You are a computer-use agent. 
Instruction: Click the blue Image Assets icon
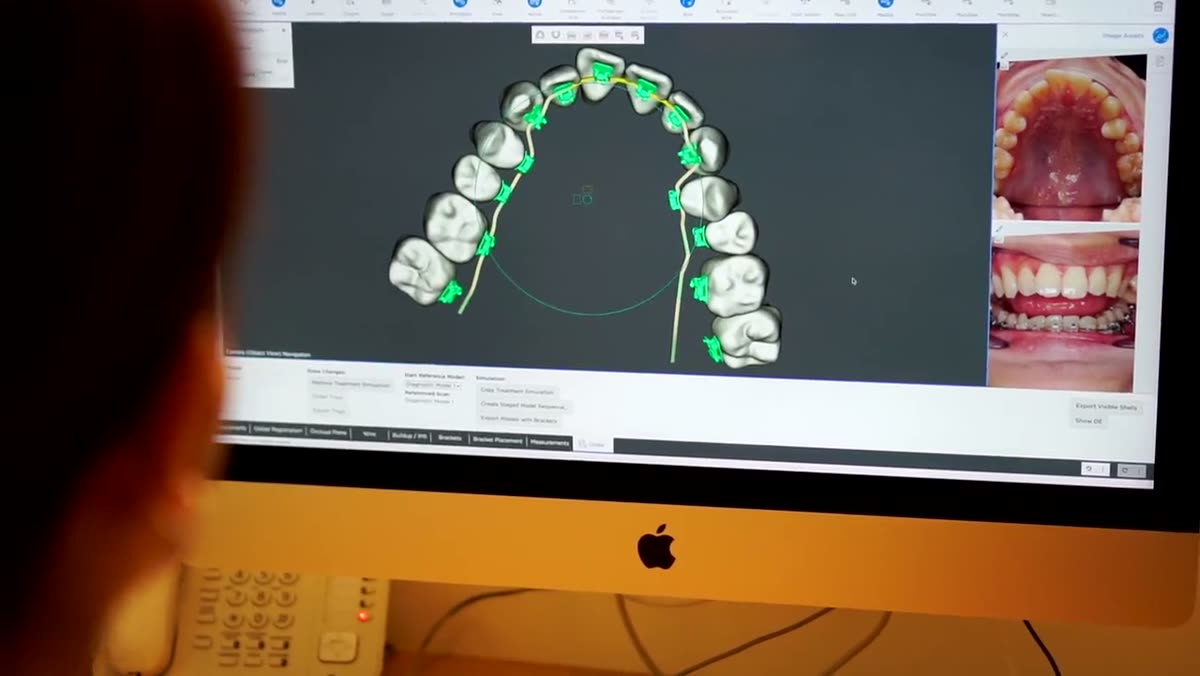[x=1160, y=35]
